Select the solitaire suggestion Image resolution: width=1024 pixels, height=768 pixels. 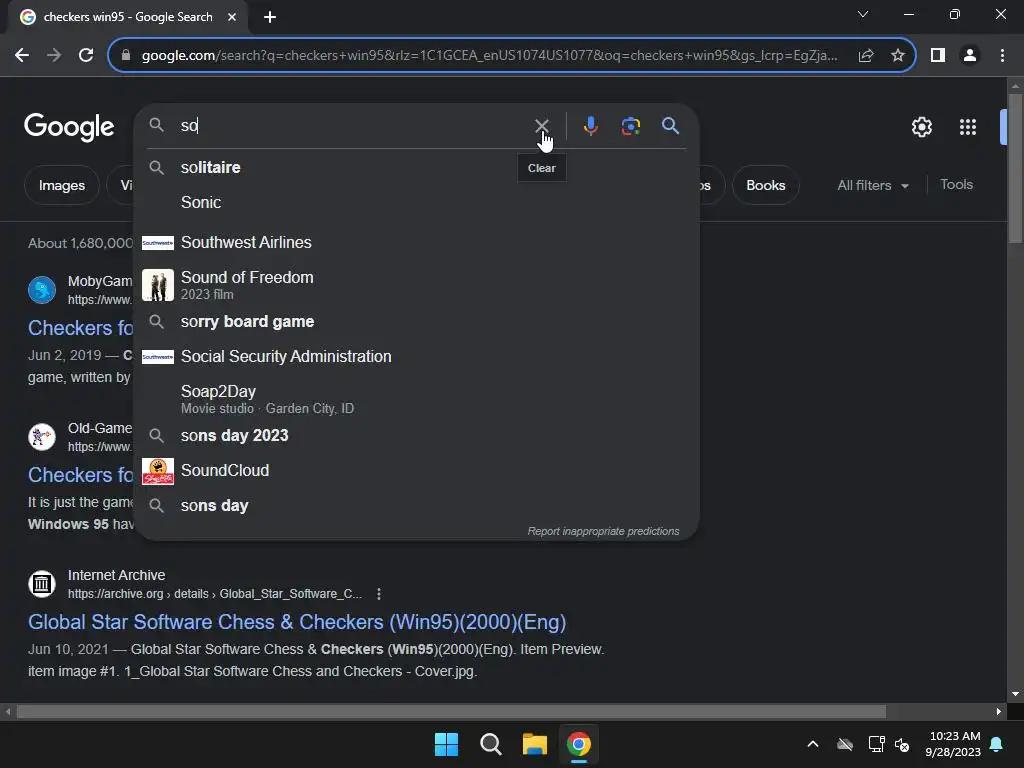[x=416, y=167]
